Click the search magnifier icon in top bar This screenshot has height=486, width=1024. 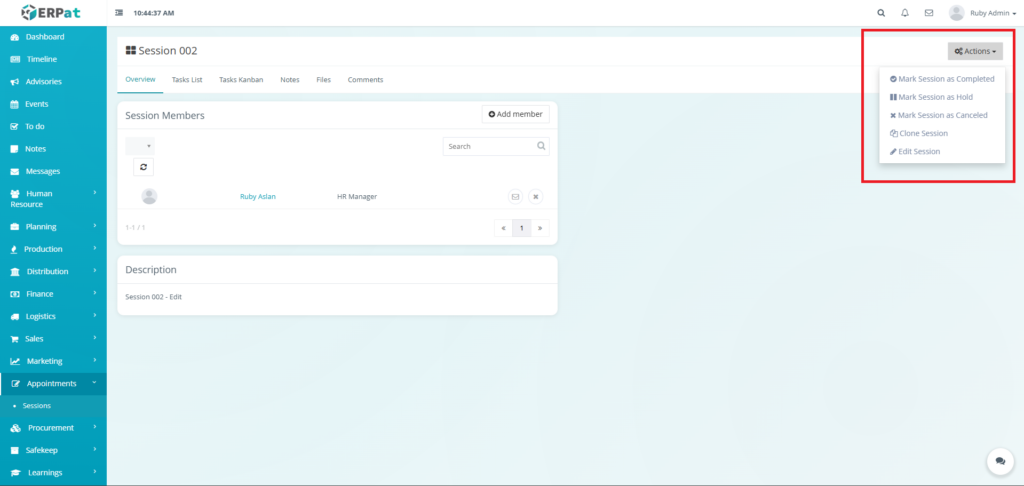(880, 13)
